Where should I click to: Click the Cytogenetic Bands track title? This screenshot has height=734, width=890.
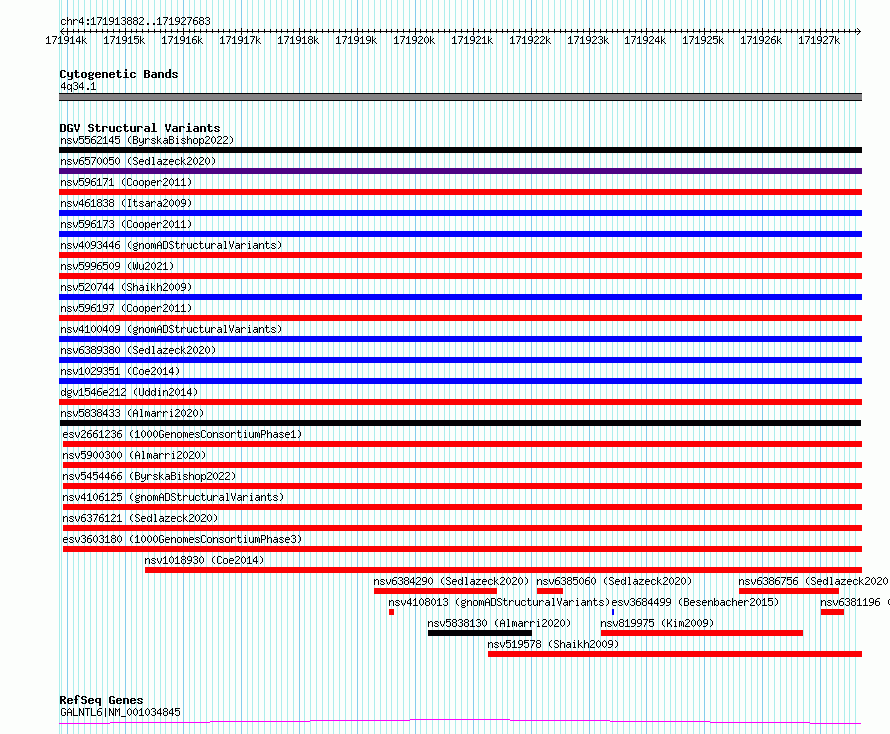[x=119, y=74]
